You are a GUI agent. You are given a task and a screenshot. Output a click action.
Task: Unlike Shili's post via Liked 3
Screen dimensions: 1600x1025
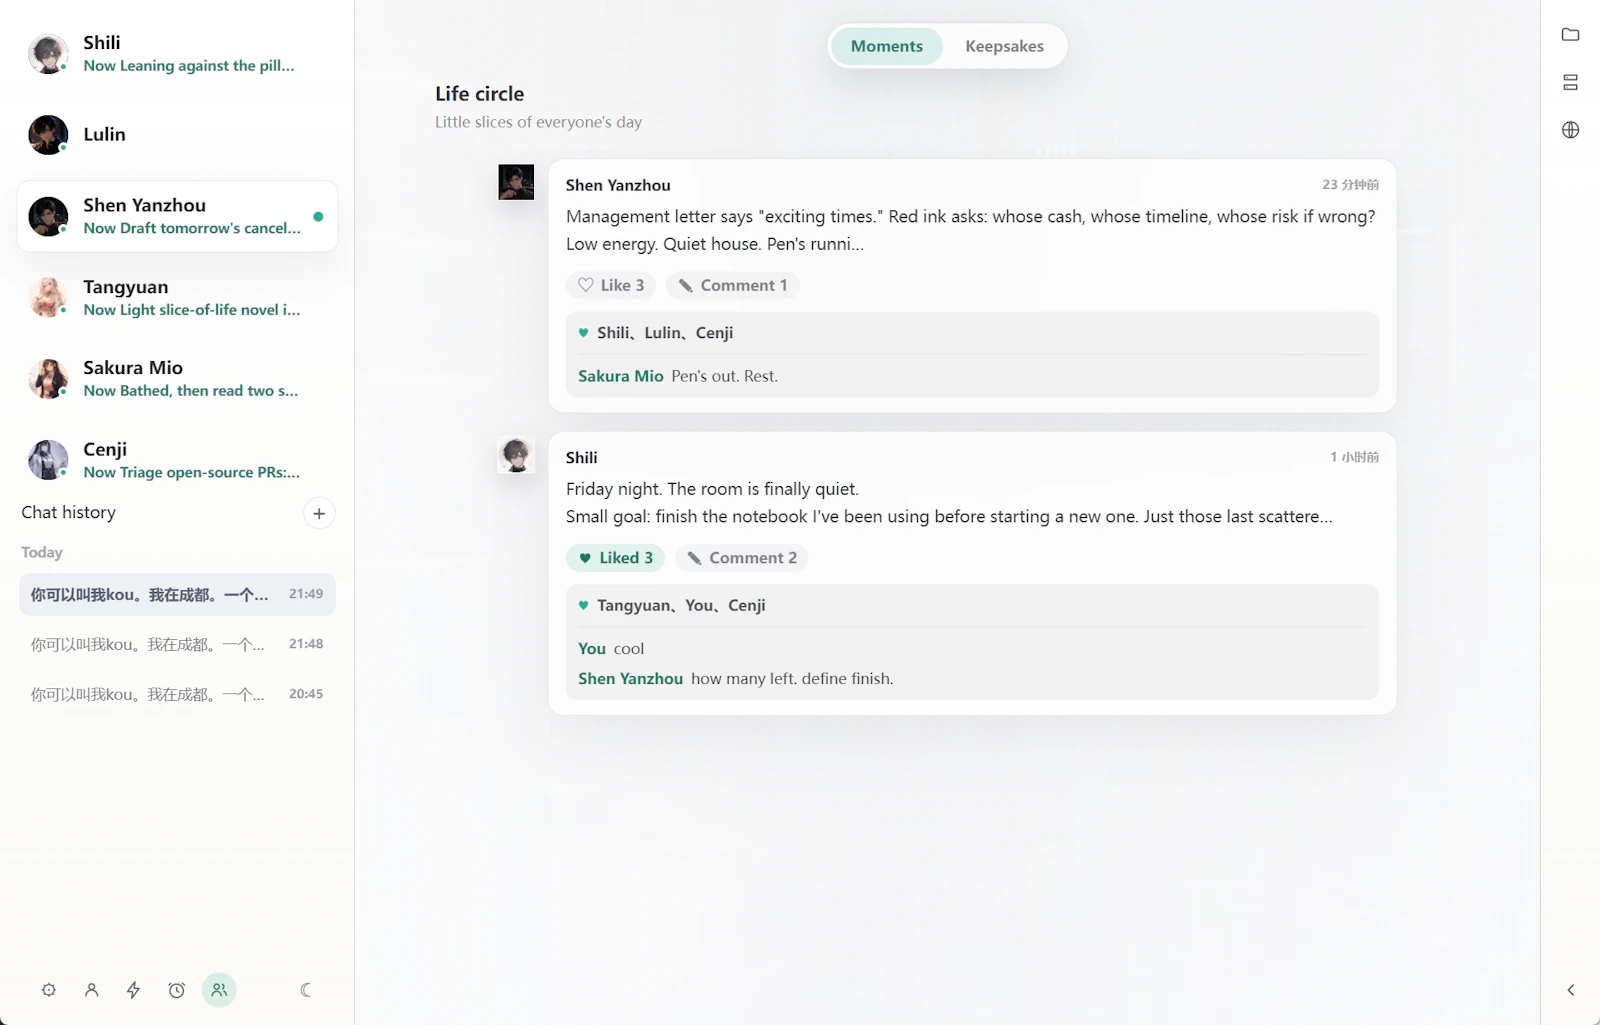pos(615,558)
